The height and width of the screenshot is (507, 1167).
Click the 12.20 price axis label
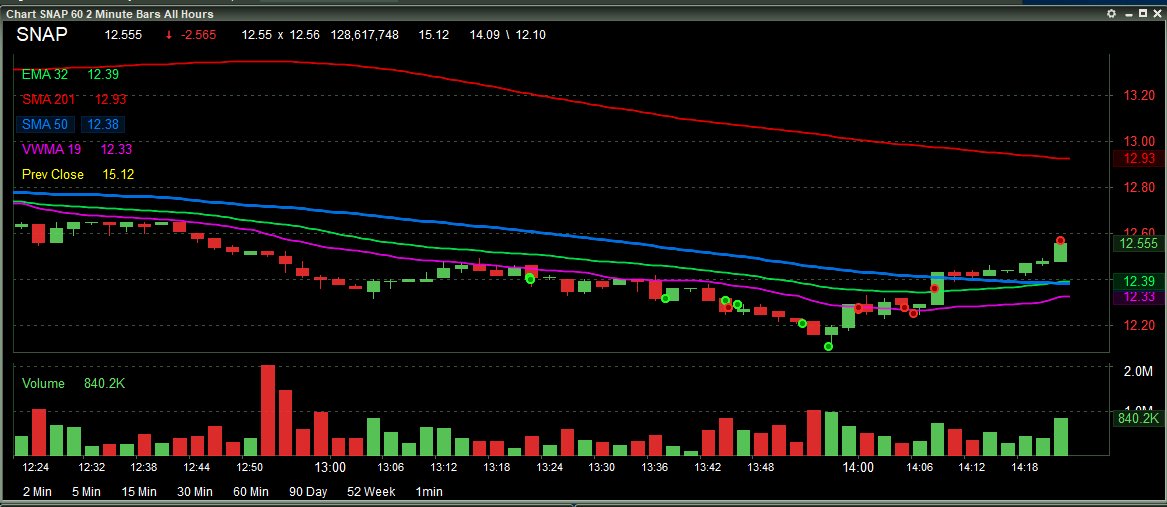click(1139, 325)
